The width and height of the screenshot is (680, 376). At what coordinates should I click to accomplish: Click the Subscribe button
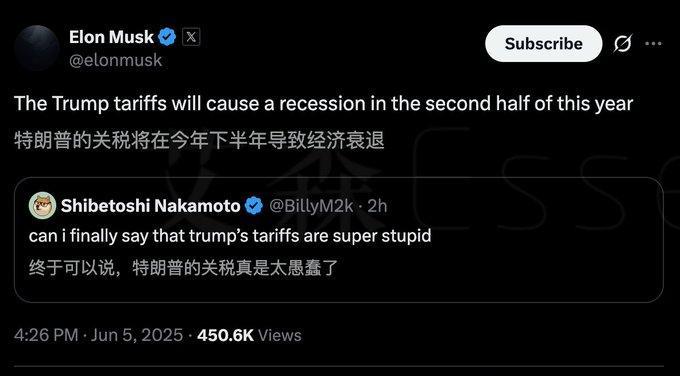(543, 43)
